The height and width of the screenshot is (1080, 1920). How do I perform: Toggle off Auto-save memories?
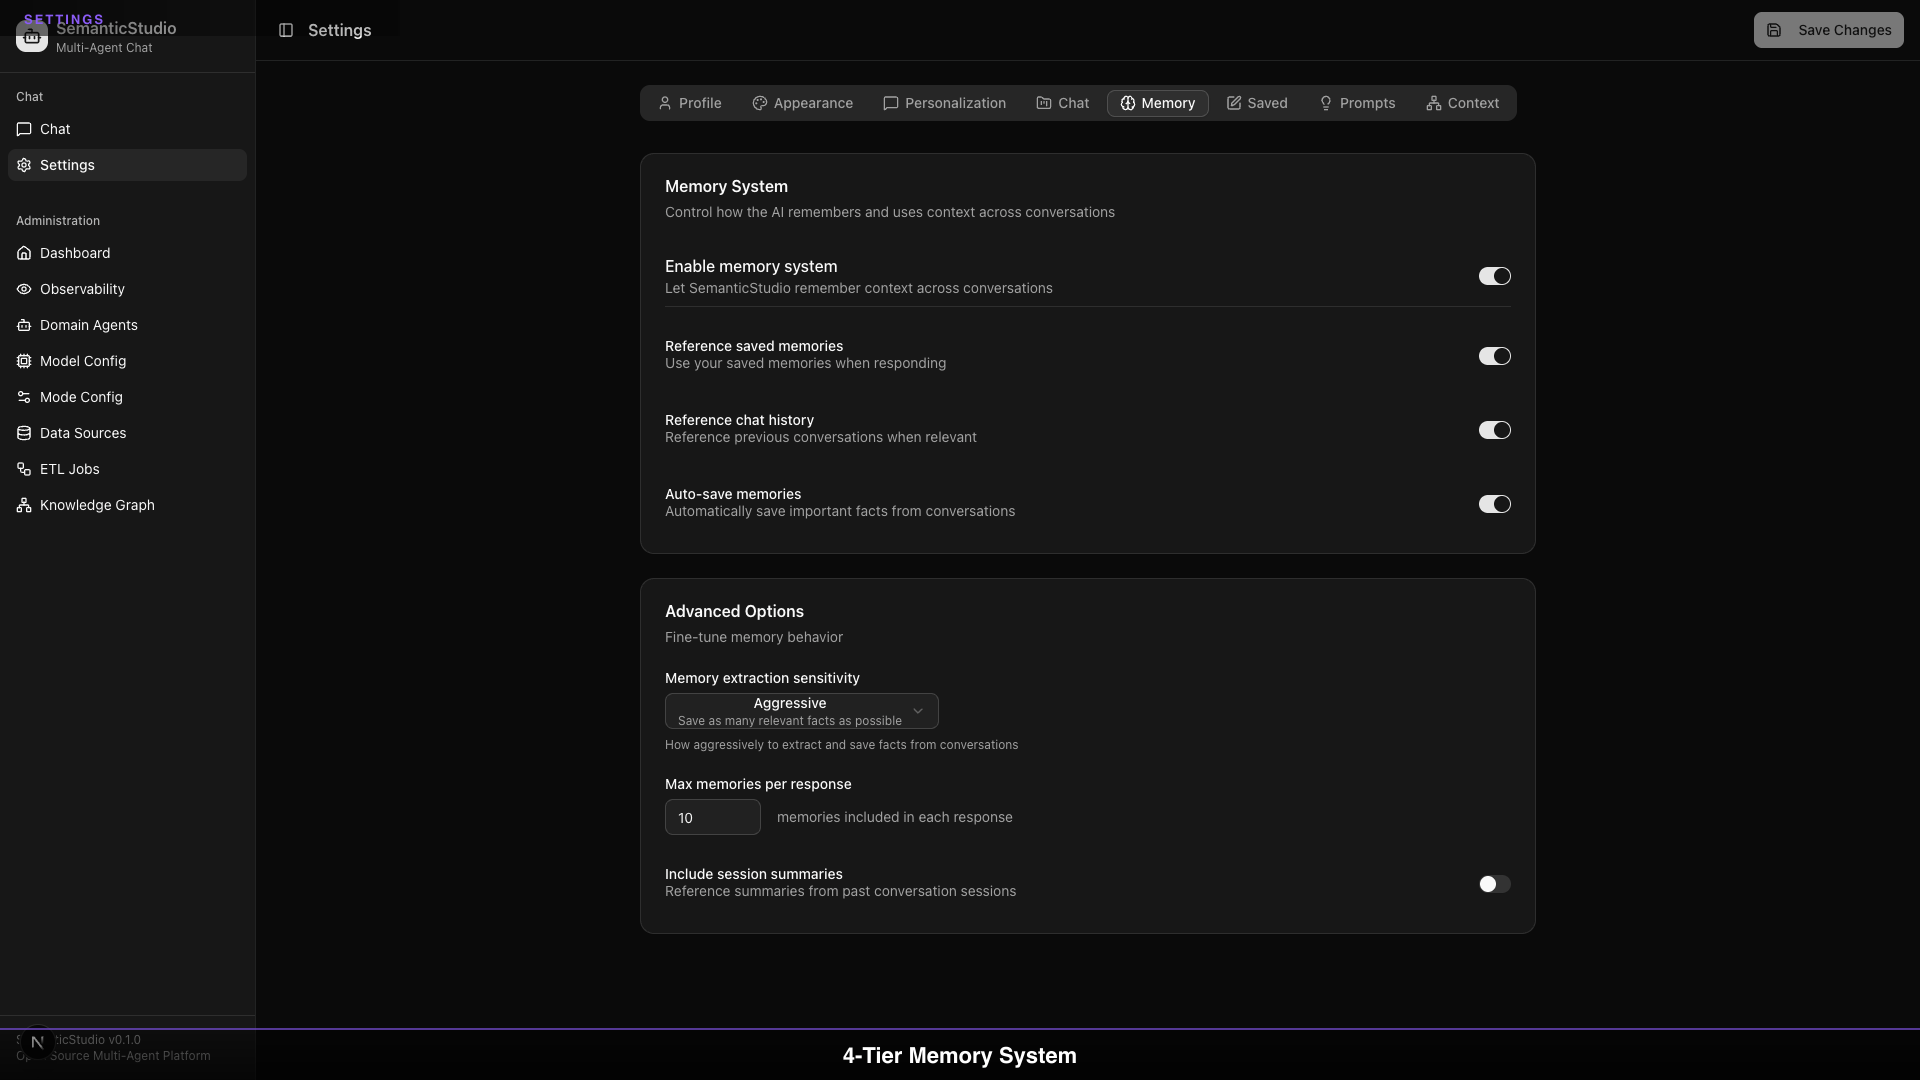click(1494, 504)
